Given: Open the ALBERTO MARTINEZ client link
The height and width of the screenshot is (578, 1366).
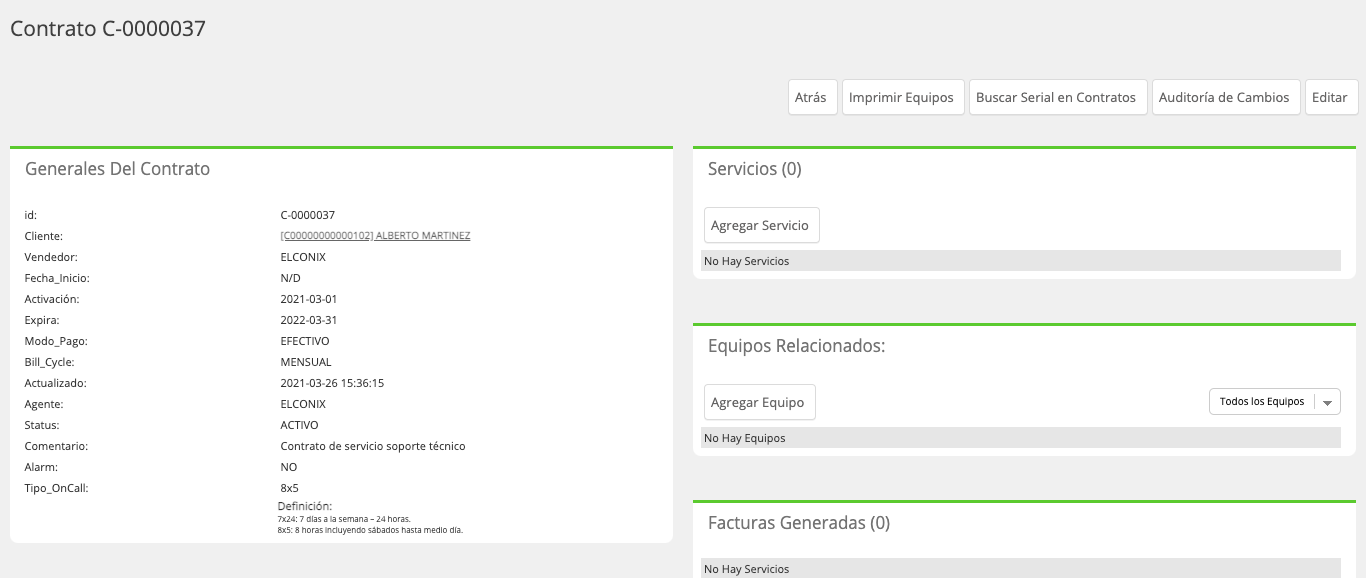Looking at the screenshot, I should pyautogui.click(x=375, y=236).
